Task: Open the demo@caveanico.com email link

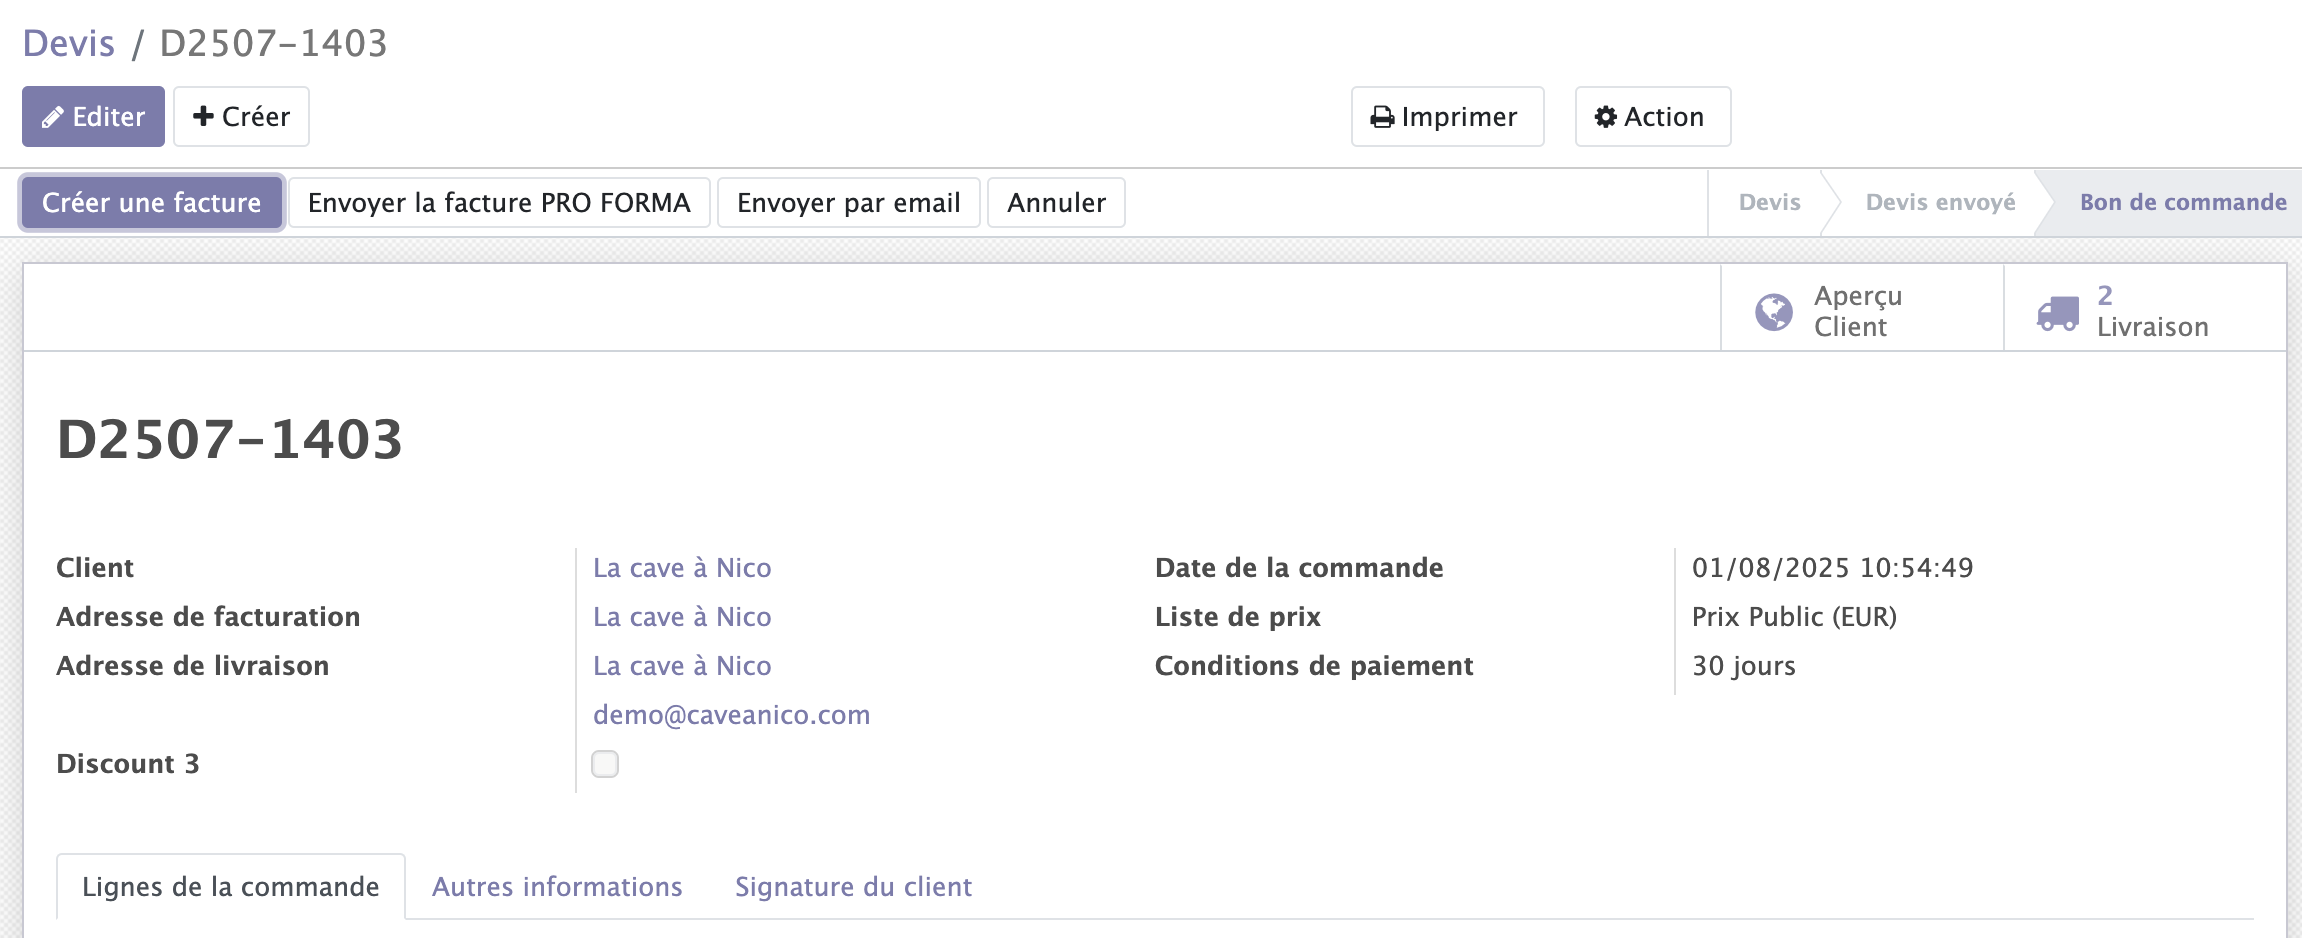Action: click(x=731, y=715)
